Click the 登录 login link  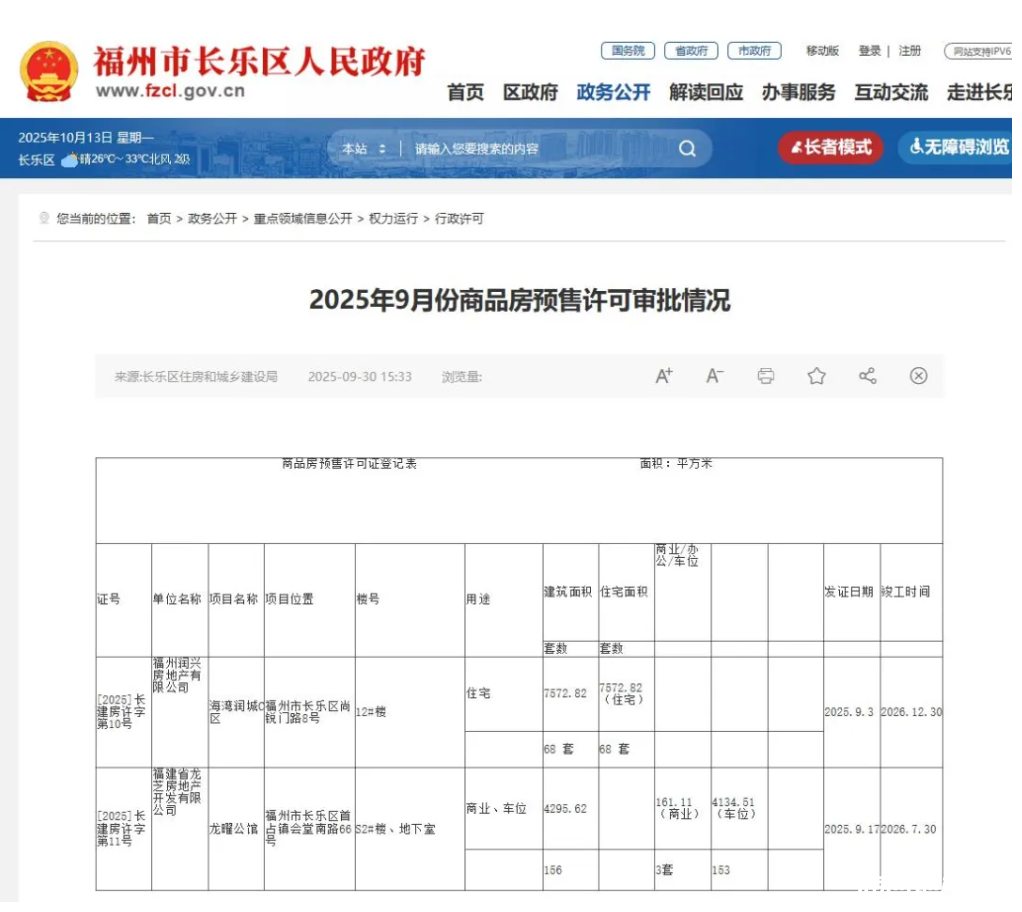click(x=869, y=51)
